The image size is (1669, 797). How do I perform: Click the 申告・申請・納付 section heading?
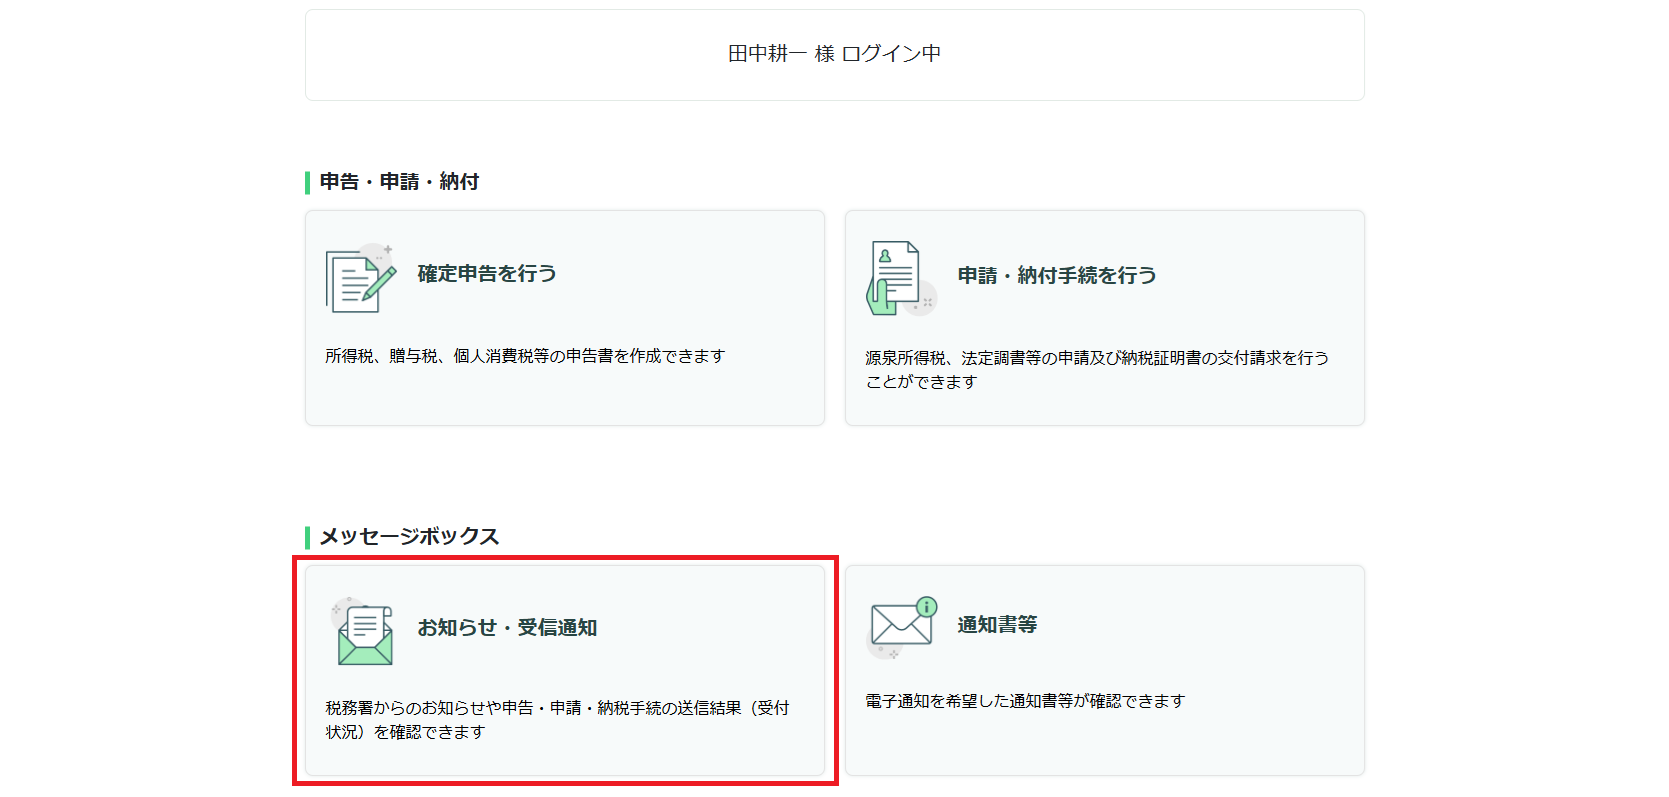(x=399, y=182)
